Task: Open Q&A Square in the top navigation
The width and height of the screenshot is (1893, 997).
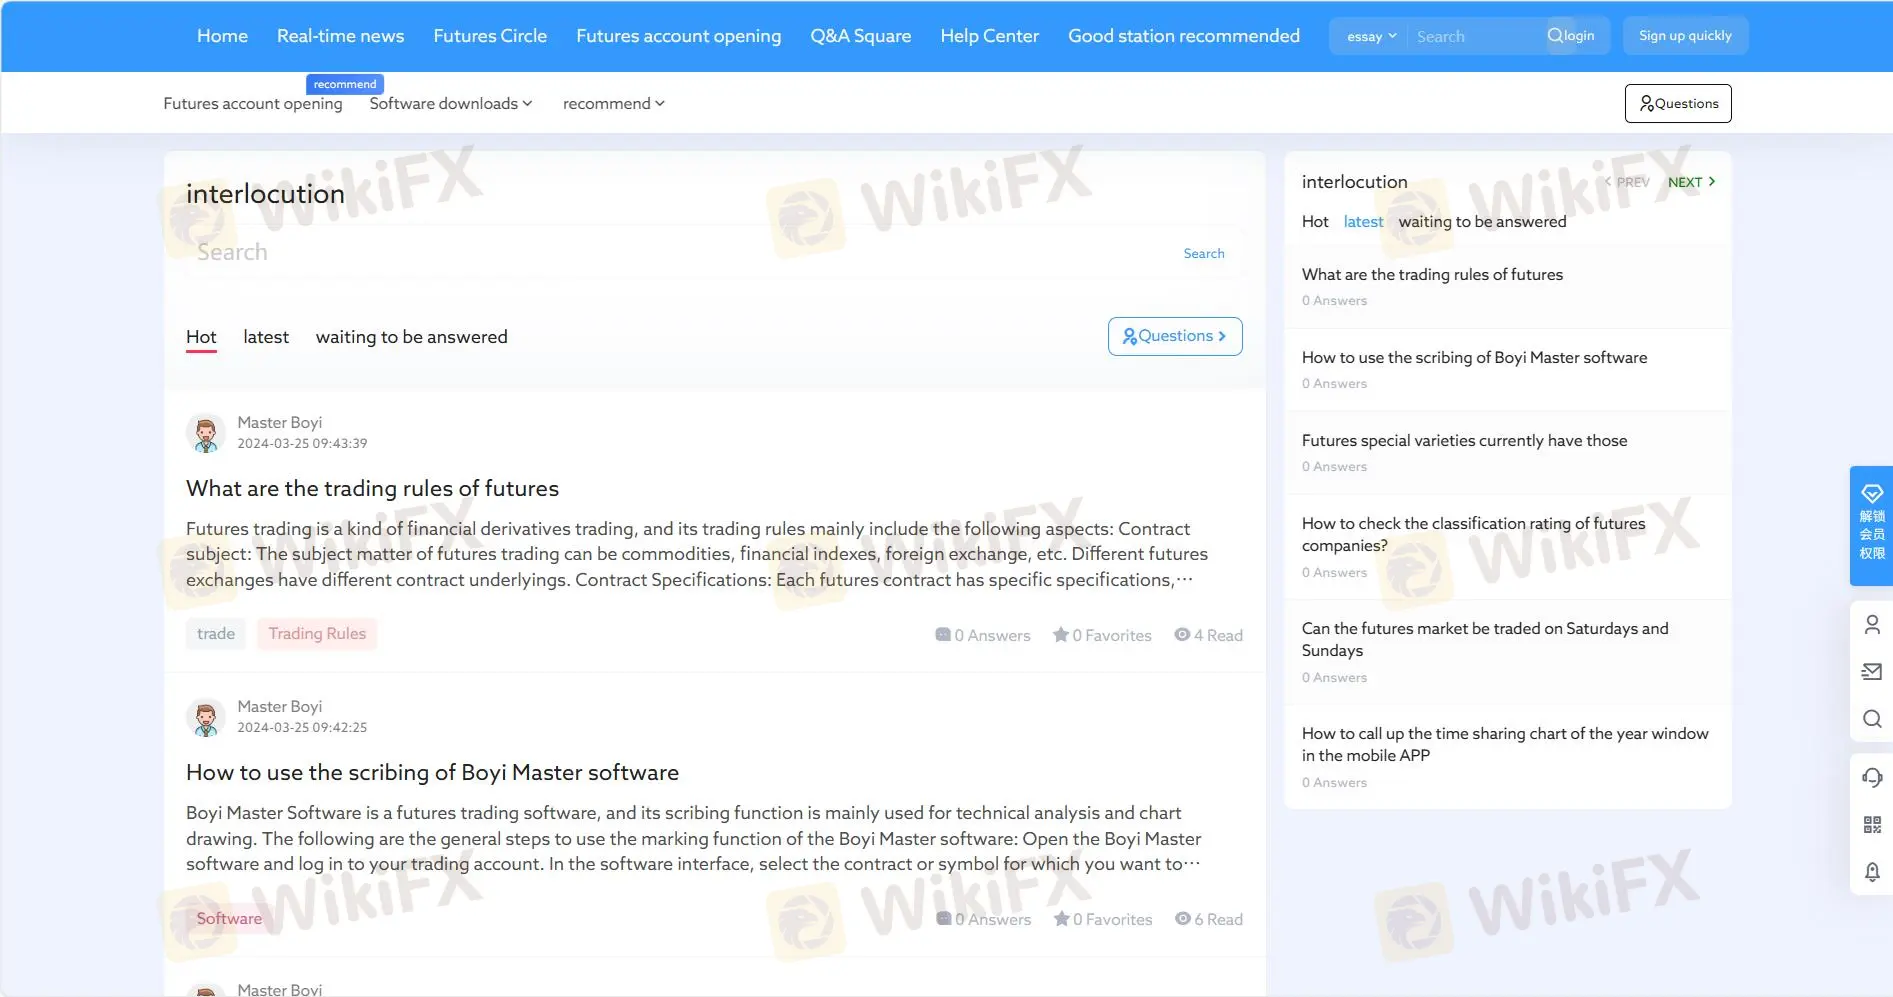Action: (860, 36)
